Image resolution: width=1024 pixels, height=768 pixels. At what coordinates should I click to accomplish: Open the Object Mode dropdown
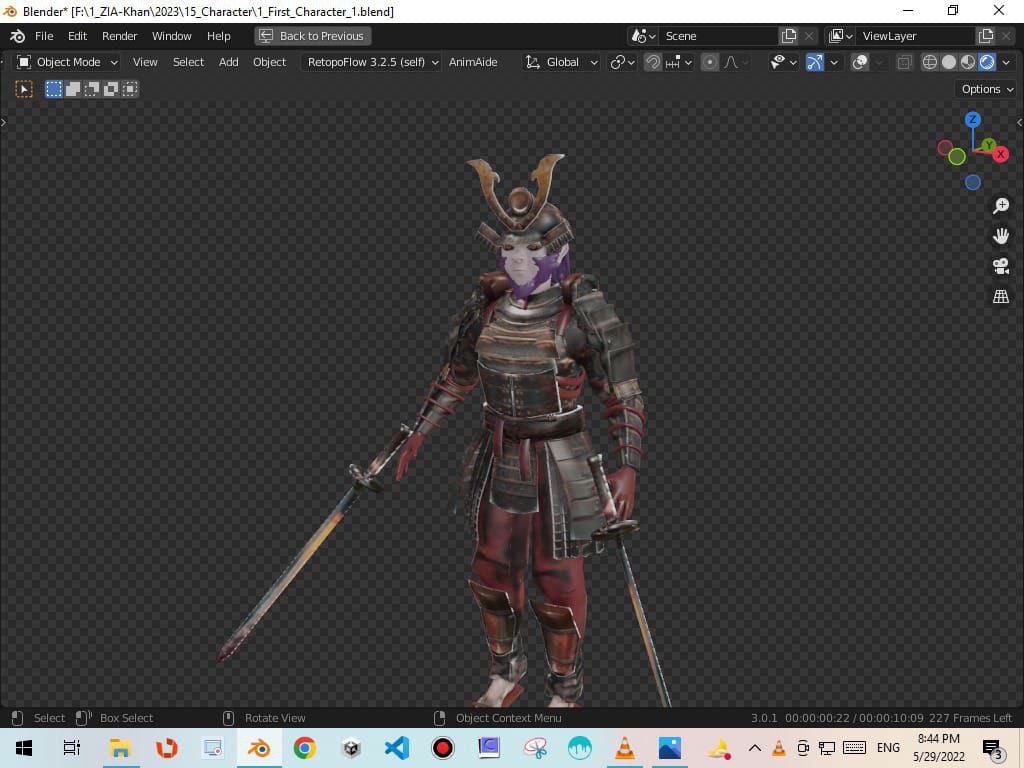[67, 62]
